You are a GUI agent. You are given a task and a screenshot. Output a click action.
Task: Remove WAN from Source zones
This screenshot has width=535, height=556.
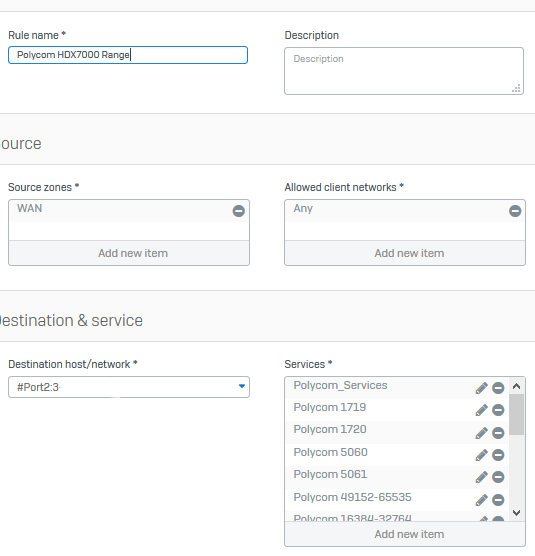tap(239, 211)
